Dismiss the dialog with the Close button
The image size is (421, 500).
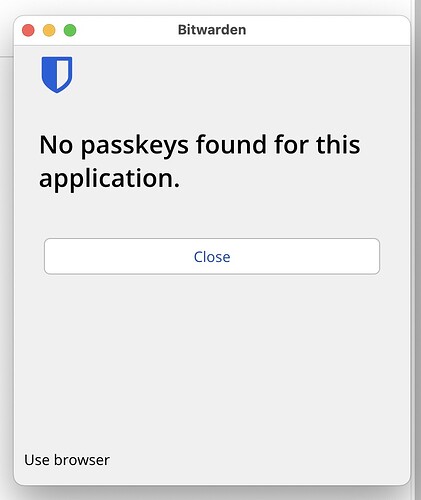[212, 256]
